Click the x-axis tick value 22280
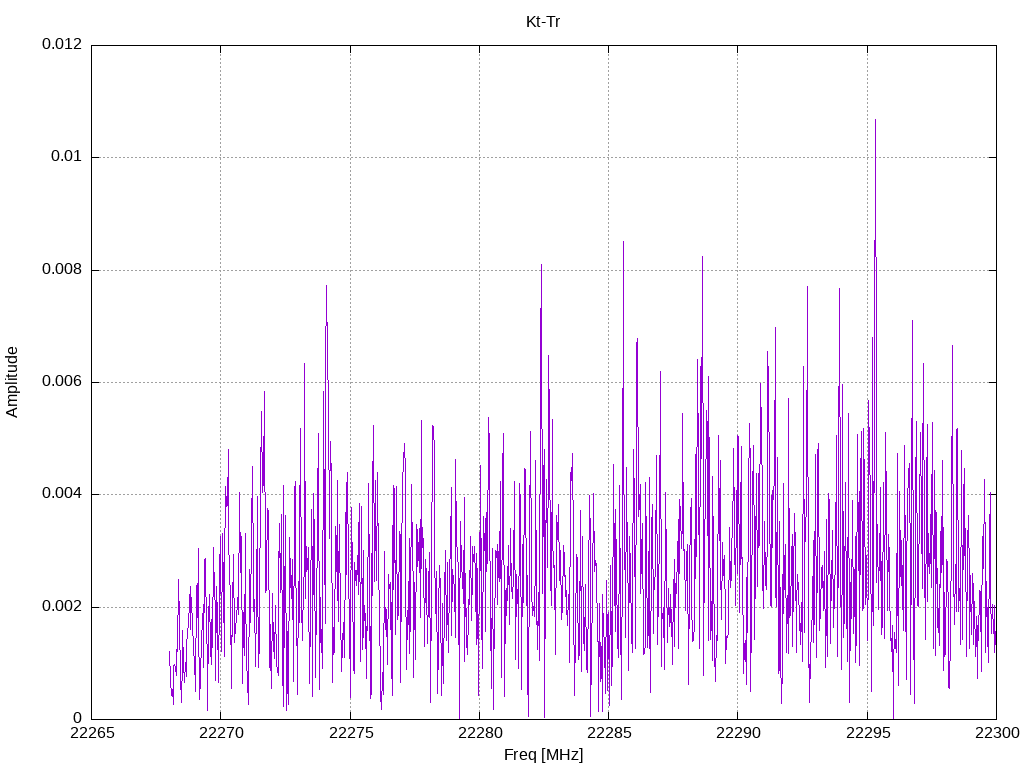 [x=480, y=733]
